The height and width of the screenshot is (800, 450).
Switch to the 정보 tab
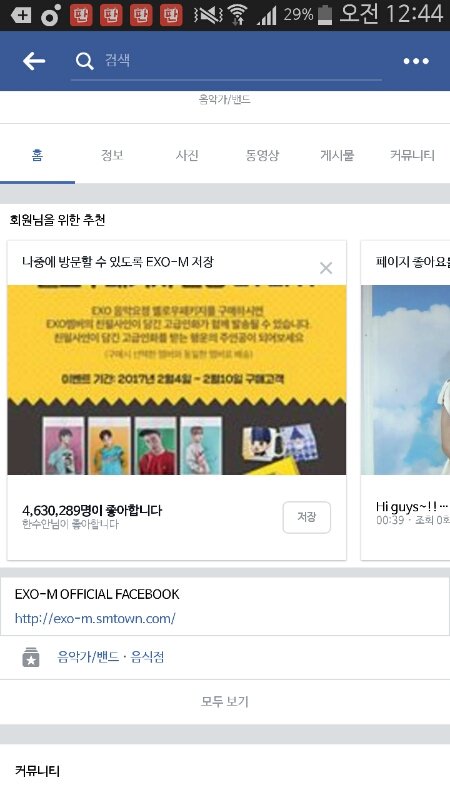click(112, 155)
